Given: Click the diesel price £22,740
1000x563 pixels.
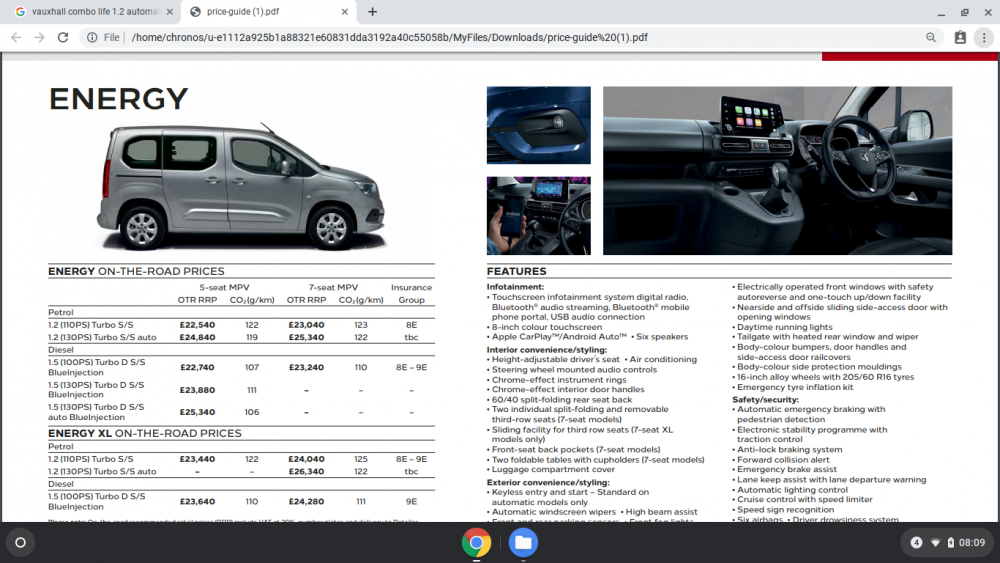Looking at the screenshot, I should 197,367.
